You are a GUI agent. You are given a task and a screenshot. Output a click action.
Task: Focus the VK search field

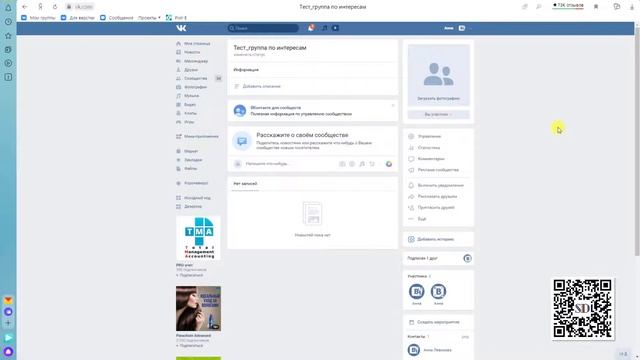tap(263, 28)
